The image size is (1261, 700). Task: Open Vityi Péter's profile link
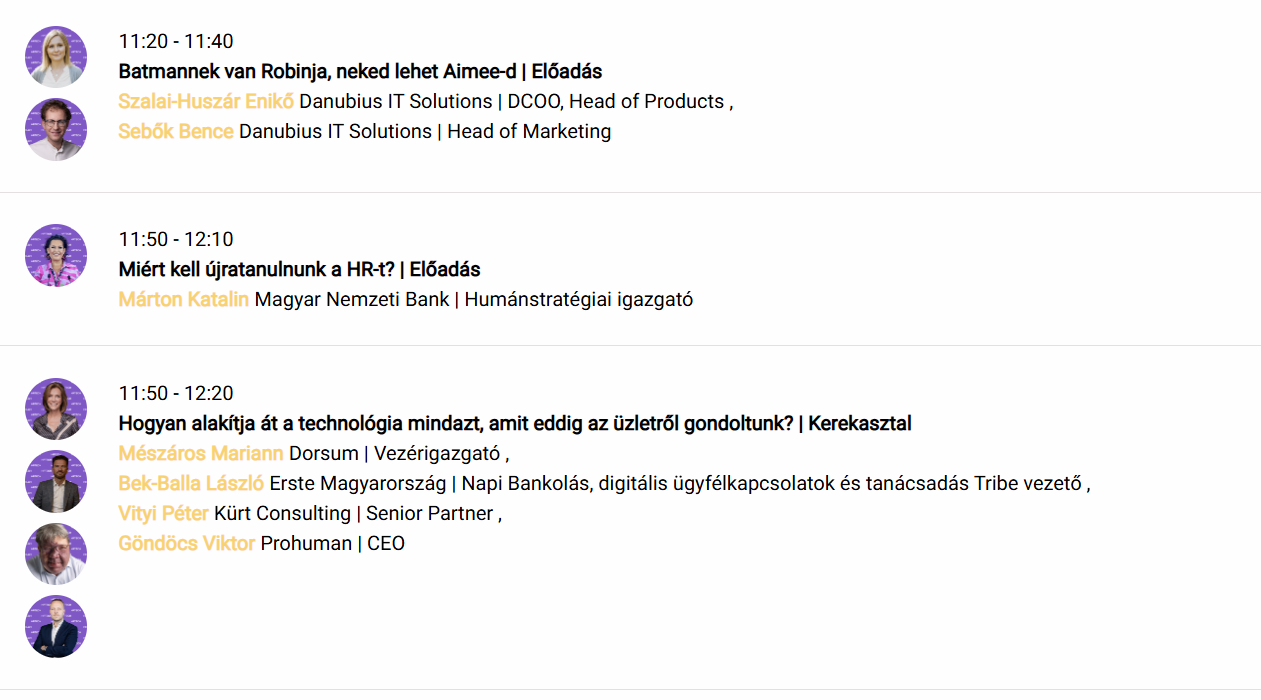coord(163,514)
